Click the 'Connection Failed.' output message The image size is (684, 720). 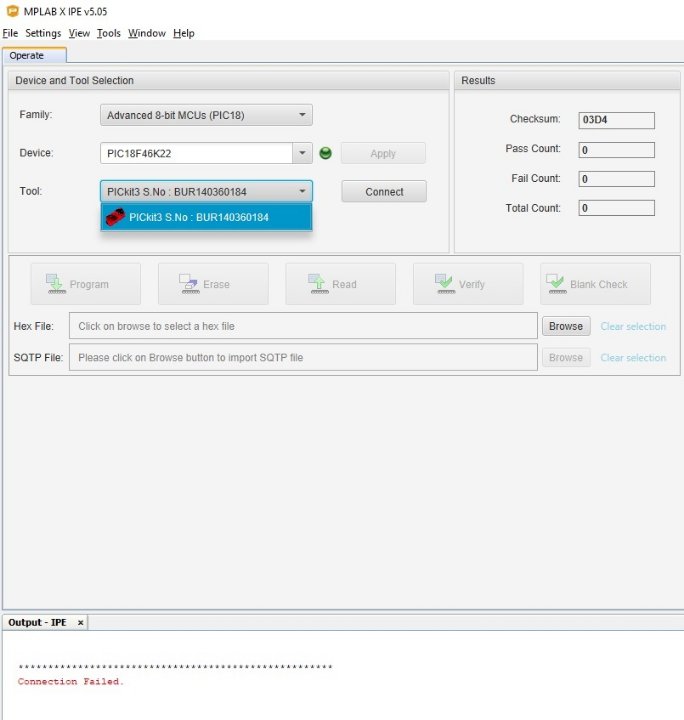coord(71,681)
